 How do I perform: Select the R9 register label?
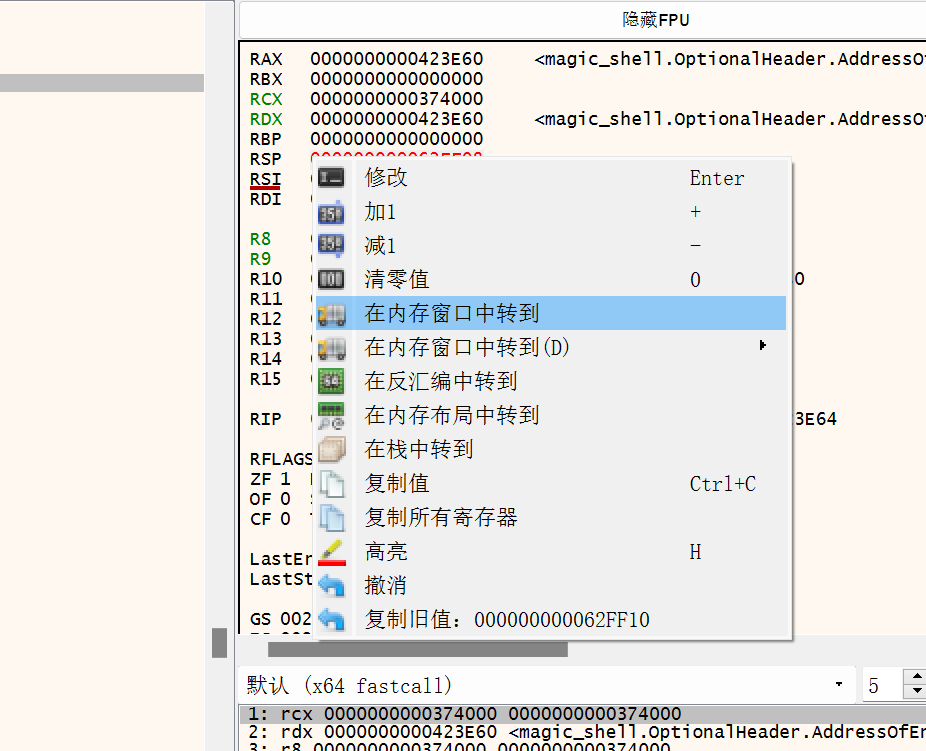coord(260,259)
